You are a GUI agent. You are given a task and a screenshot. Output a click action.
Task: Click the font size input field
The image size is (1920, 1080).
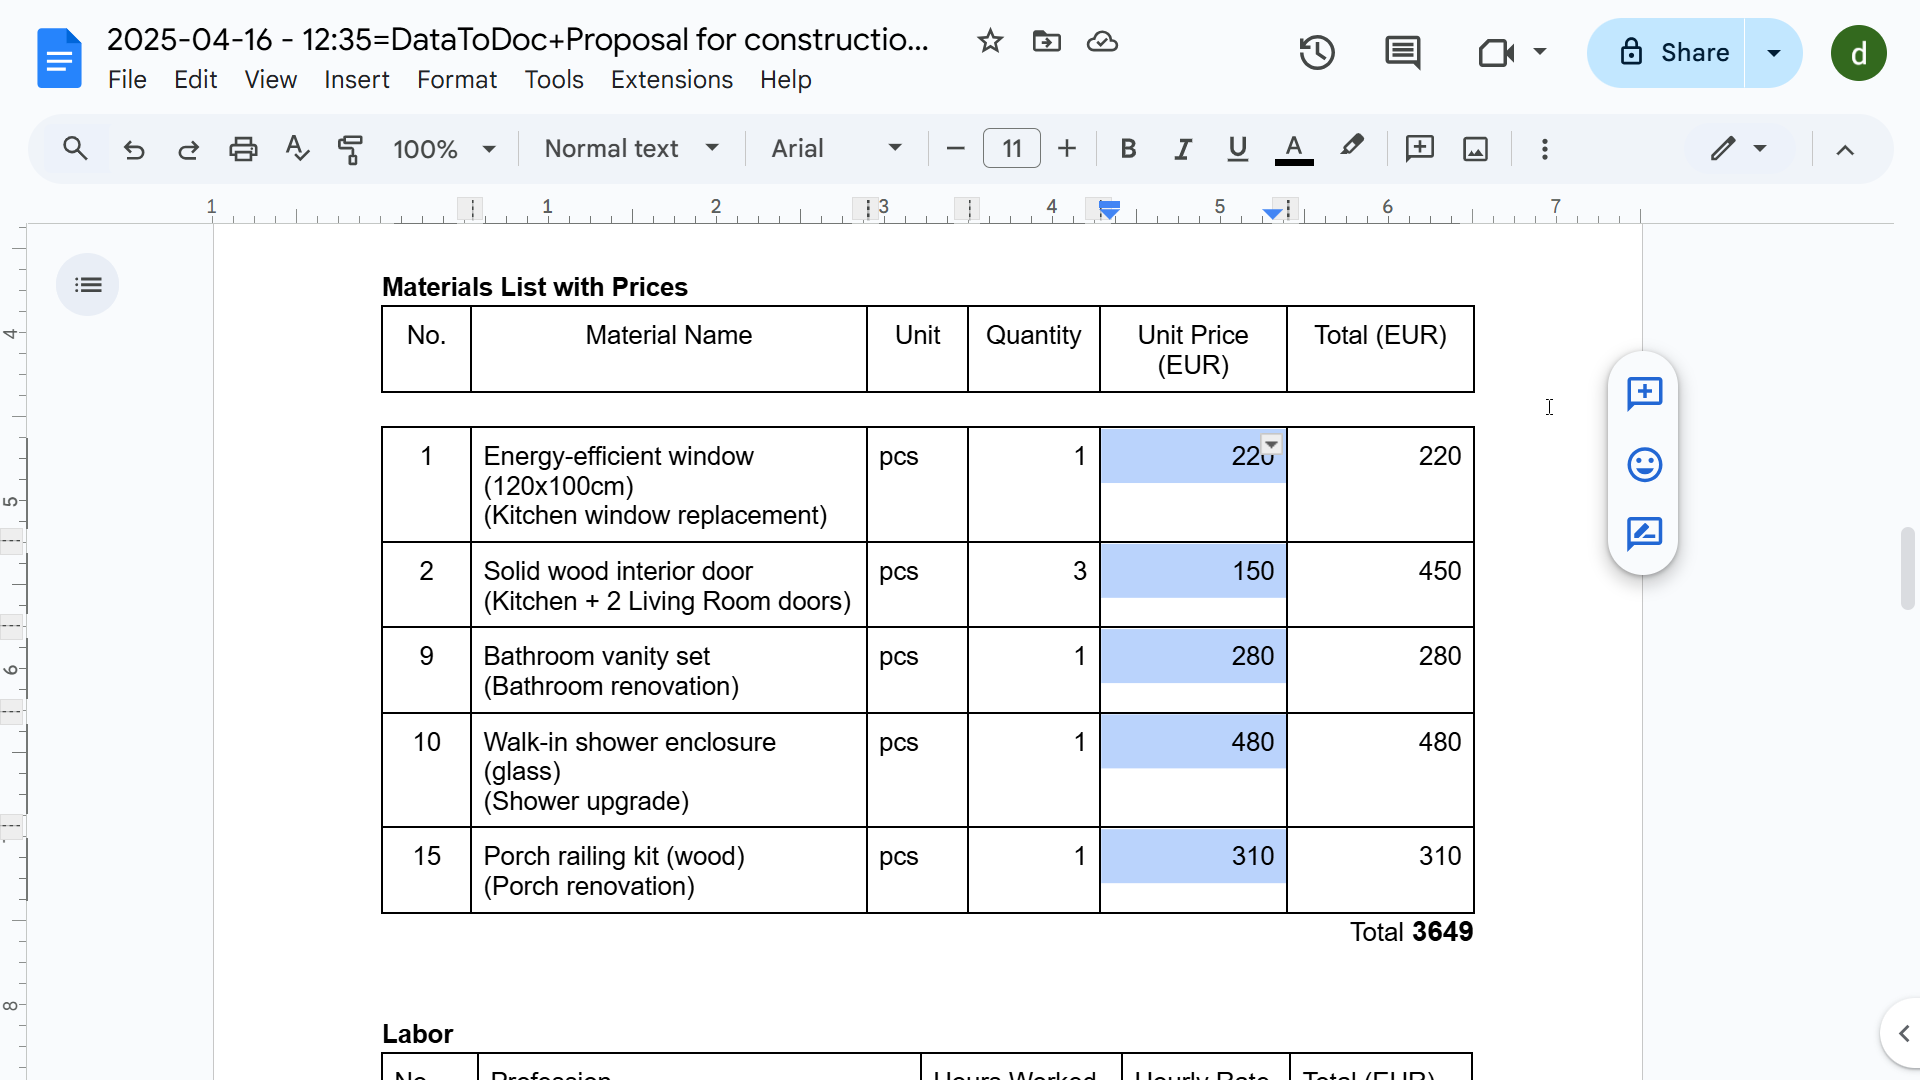tap(1012, 149)
